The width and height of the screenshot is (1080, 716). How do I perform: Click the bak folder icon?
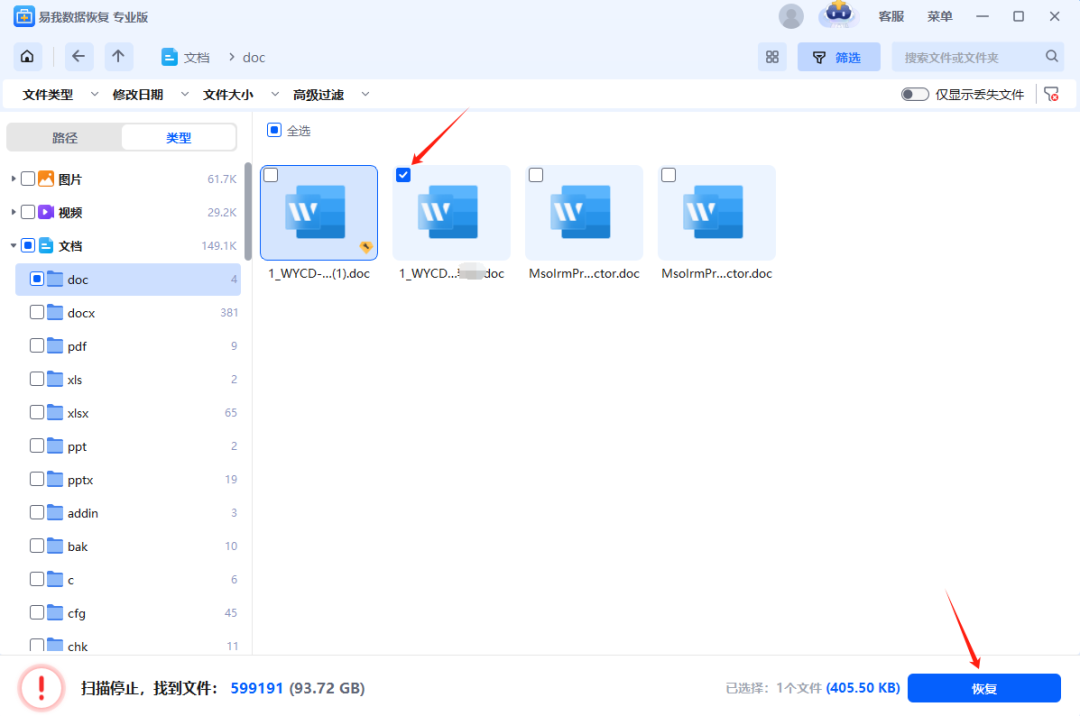coord(55,546)
